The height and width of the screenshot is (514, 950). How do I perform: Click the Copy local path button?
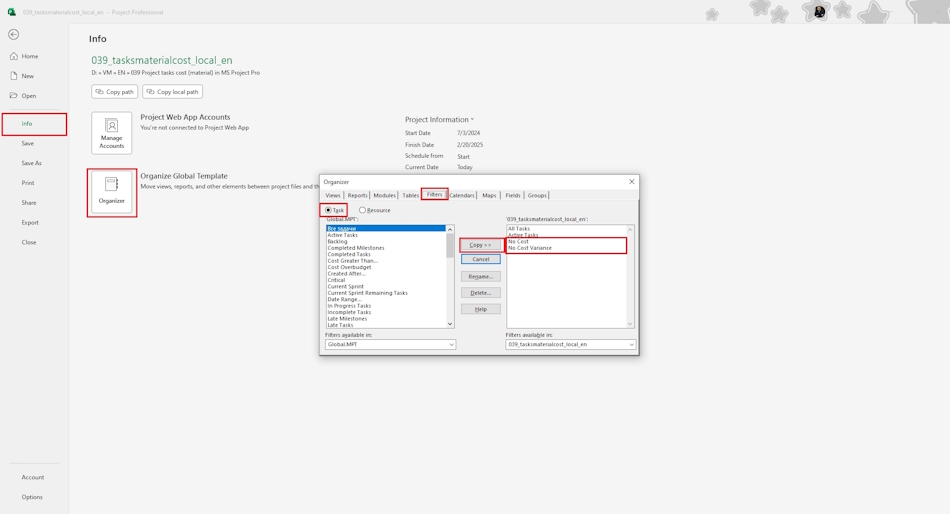(x=173, y=92)
